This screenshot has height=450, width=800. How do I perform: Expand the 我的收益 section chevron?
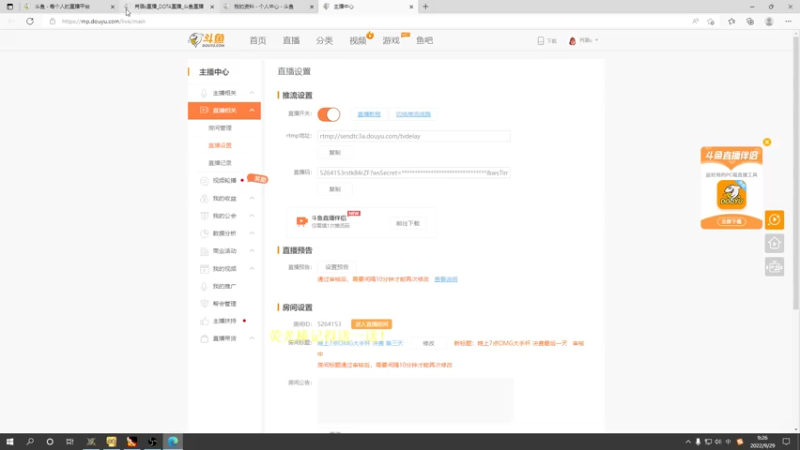tap(252, 198)
